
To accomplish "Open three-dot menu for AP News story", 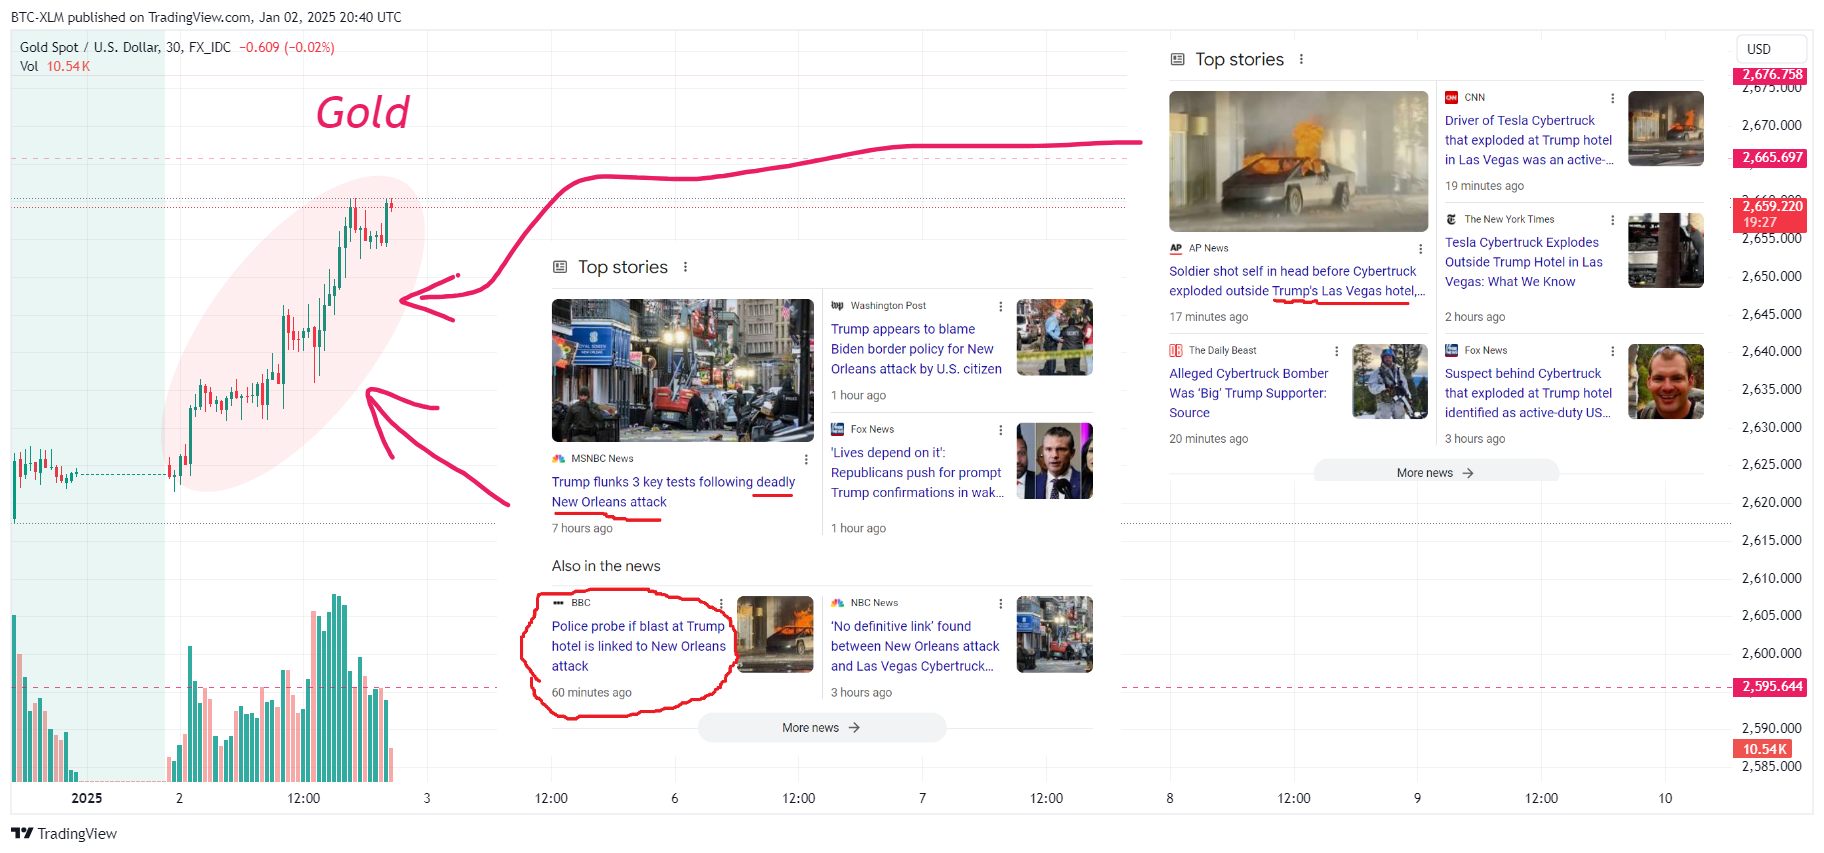I will pyautogui.click(x=1420, y=249).
